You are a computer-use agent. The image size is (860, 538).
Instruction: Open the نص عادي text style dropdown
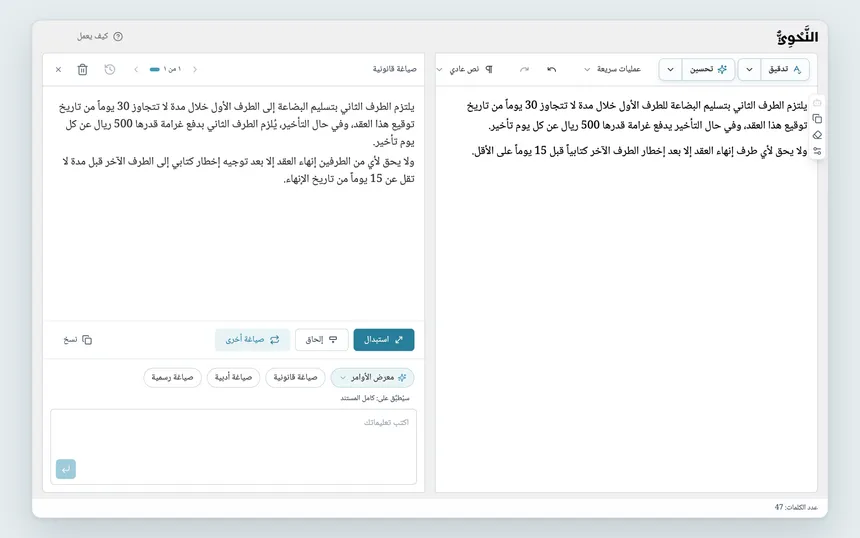465,69
